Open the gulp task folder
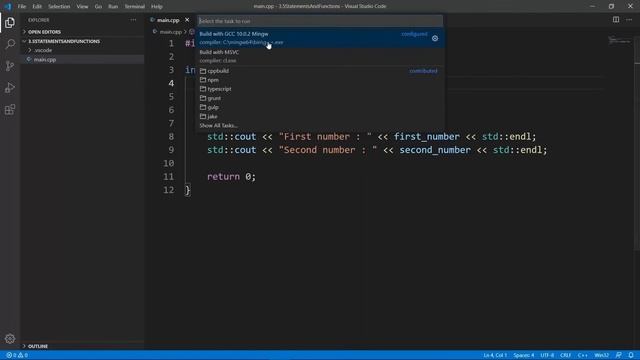This screenshot has width=640, height=360. tap(320, 107)
